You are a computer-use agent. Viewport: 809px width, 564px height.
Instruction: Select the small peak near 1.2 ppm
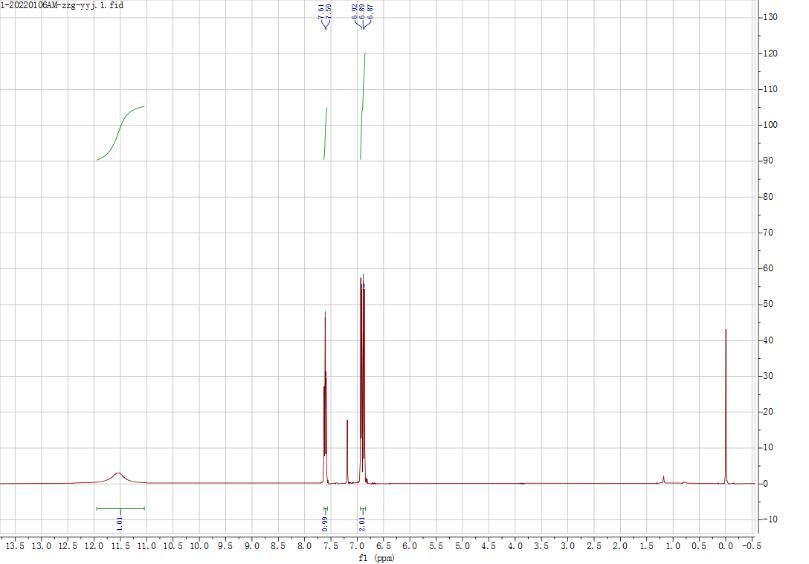(663, 479)
